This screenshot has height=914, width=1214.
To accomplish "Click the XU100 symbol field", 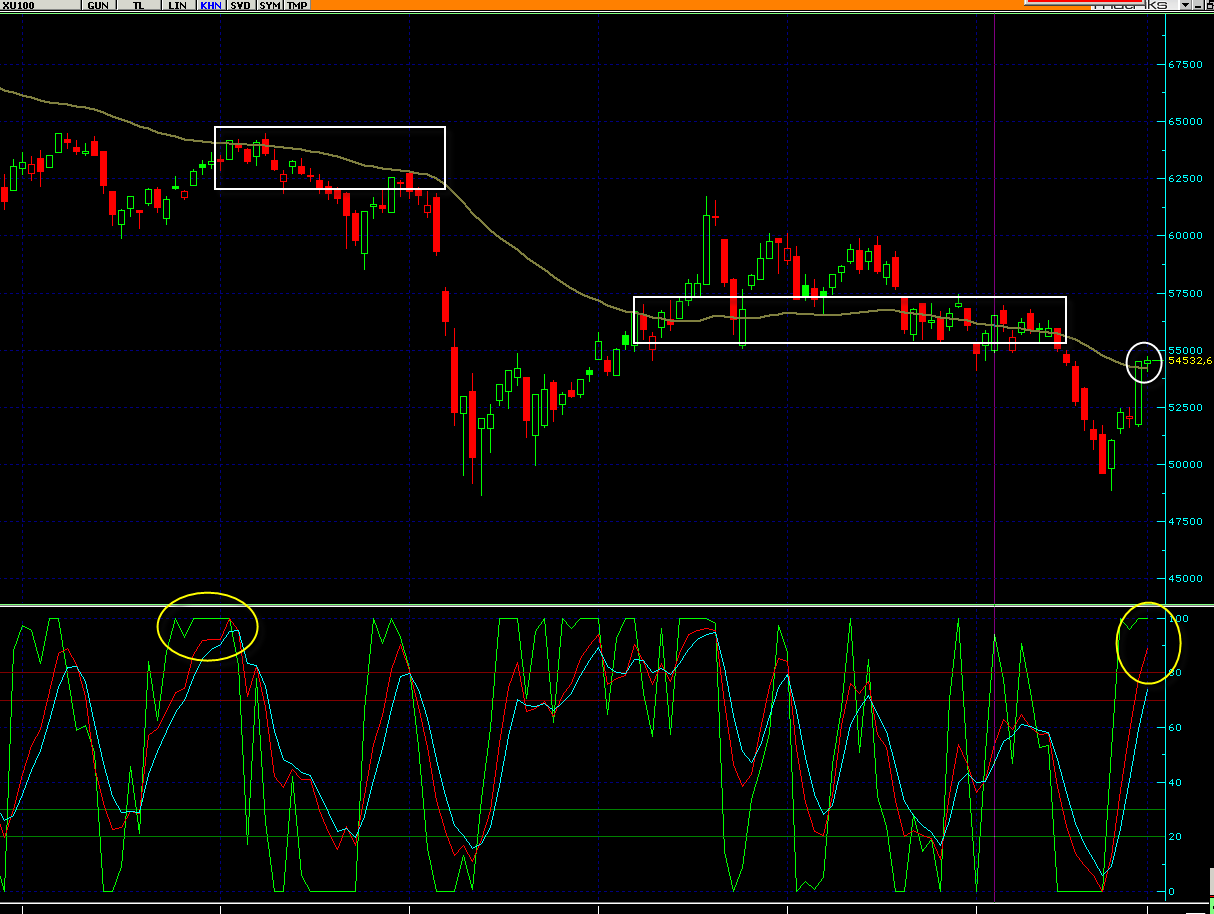I will click(38, 5).
